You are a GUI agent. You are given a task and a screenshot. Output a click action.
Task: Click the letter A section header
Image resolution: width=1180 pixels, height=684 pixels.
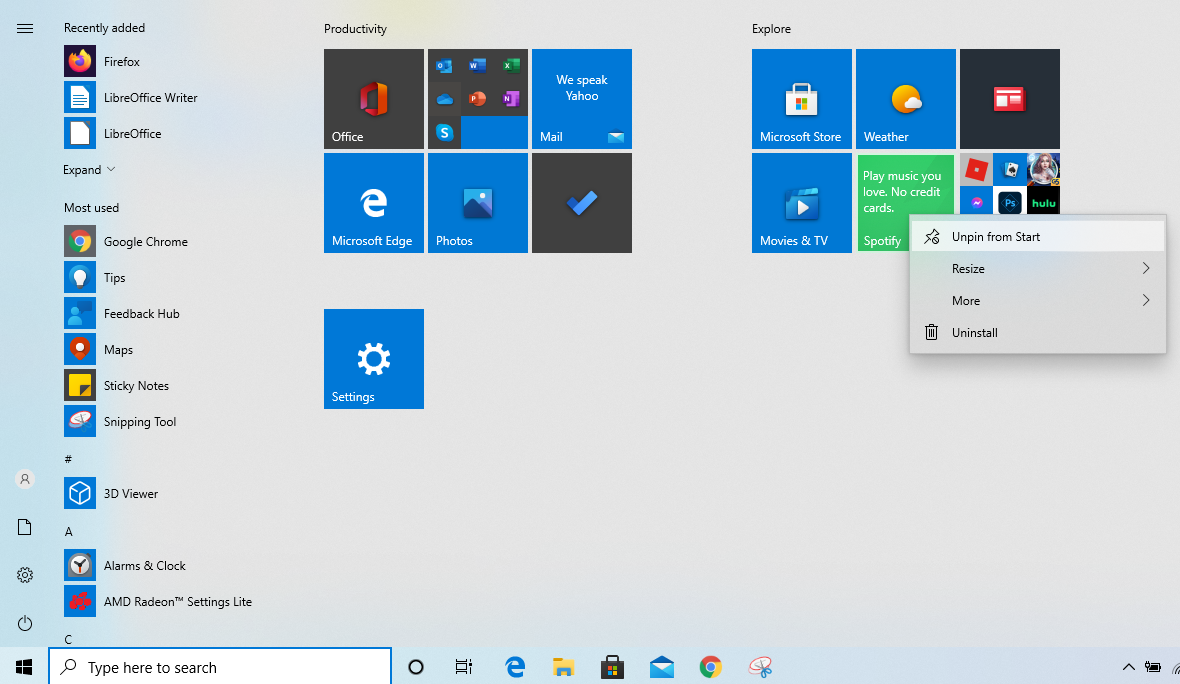(x=68, y=532)
